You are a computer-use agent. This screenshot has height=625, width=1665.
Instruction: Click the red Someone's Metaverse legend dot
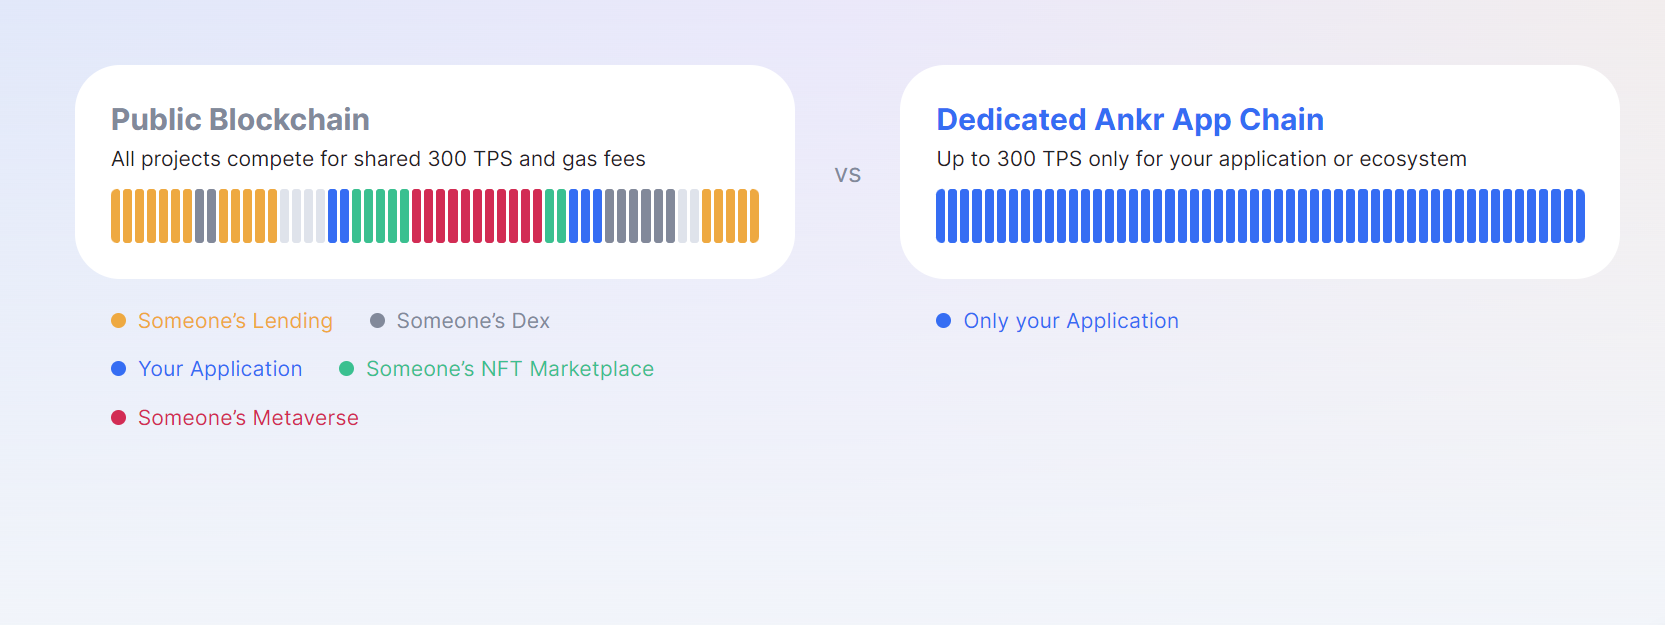tap(118, 418)
